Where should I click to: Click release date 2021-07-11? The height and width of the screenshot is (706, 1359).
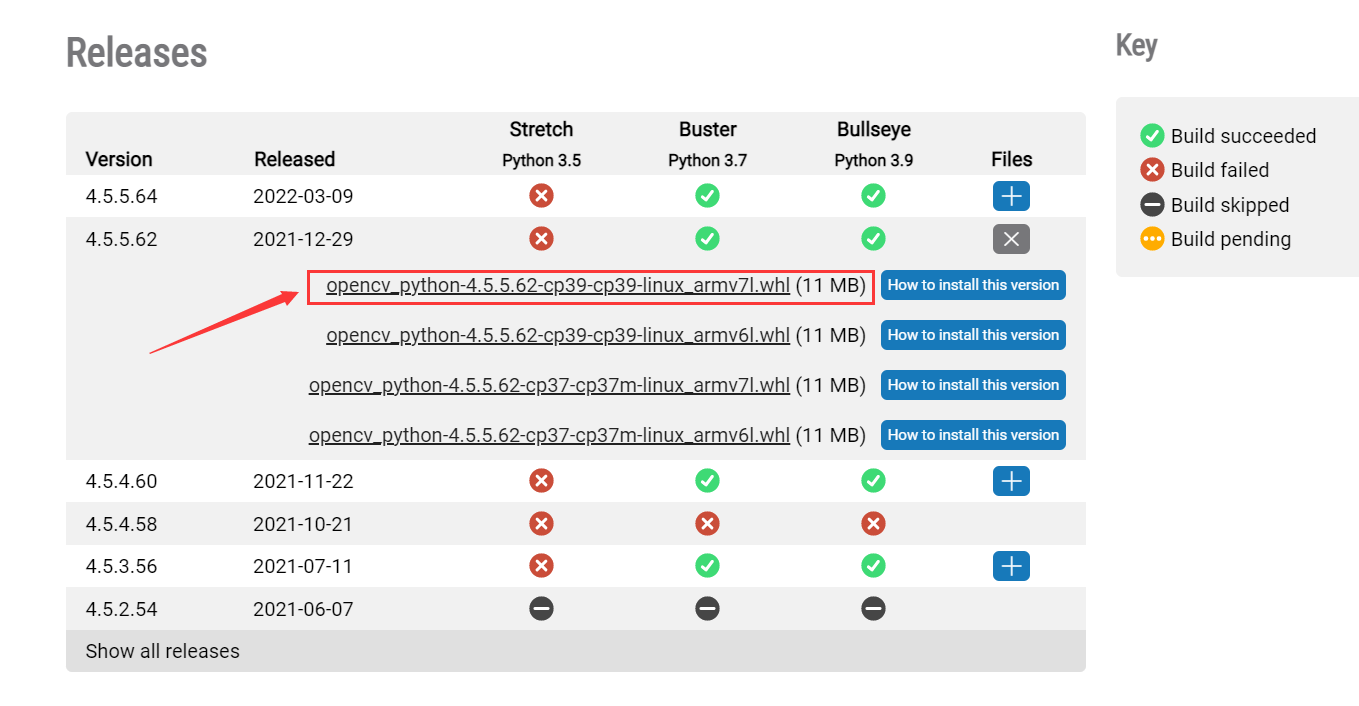pos(303,566)
